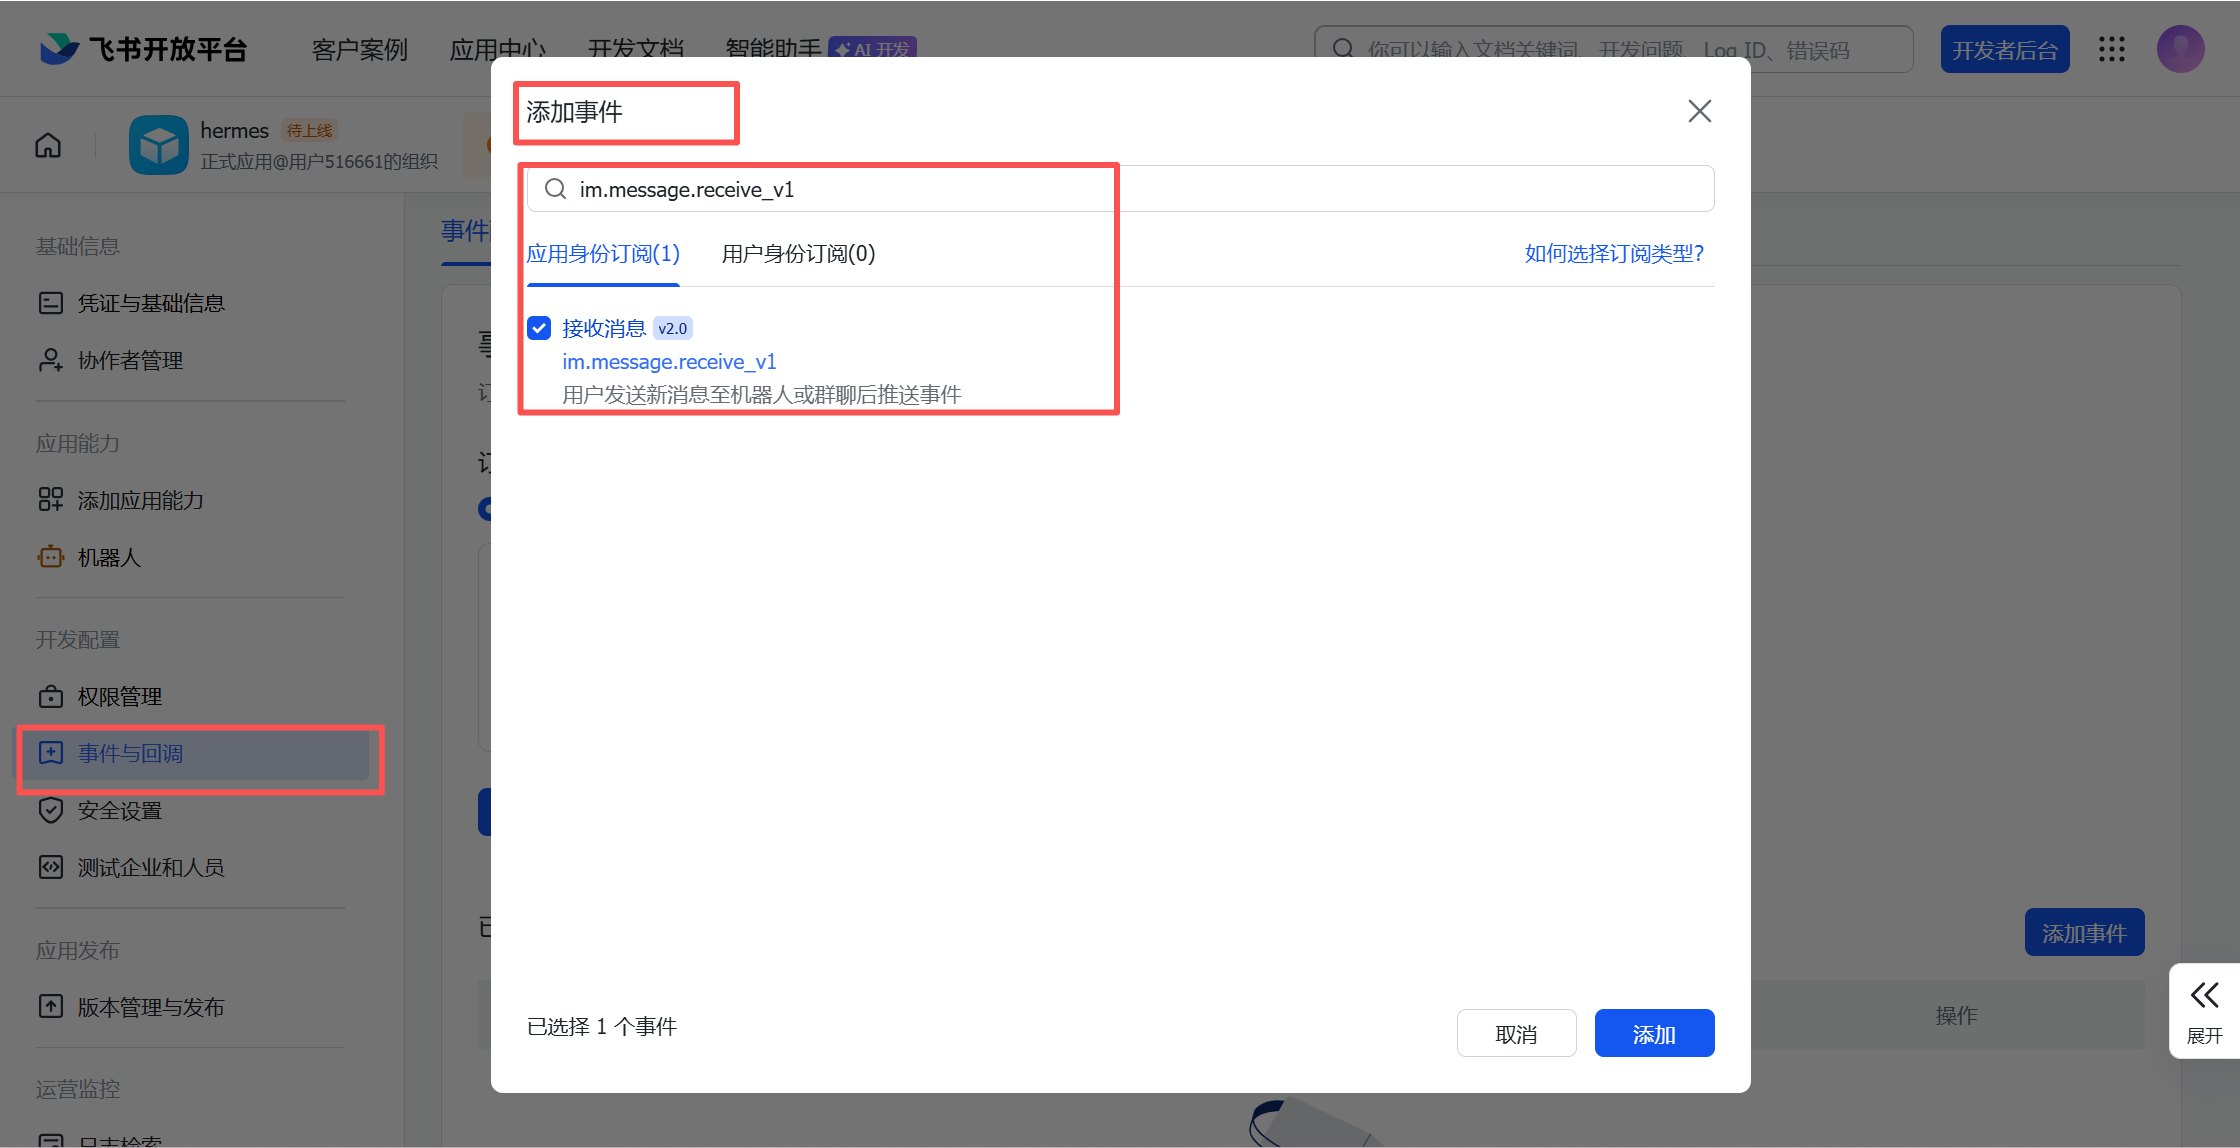Expand the collapsed panel via 展开 arrow
Viewport: 2240px width, 1148px height.
point(2204,996)
